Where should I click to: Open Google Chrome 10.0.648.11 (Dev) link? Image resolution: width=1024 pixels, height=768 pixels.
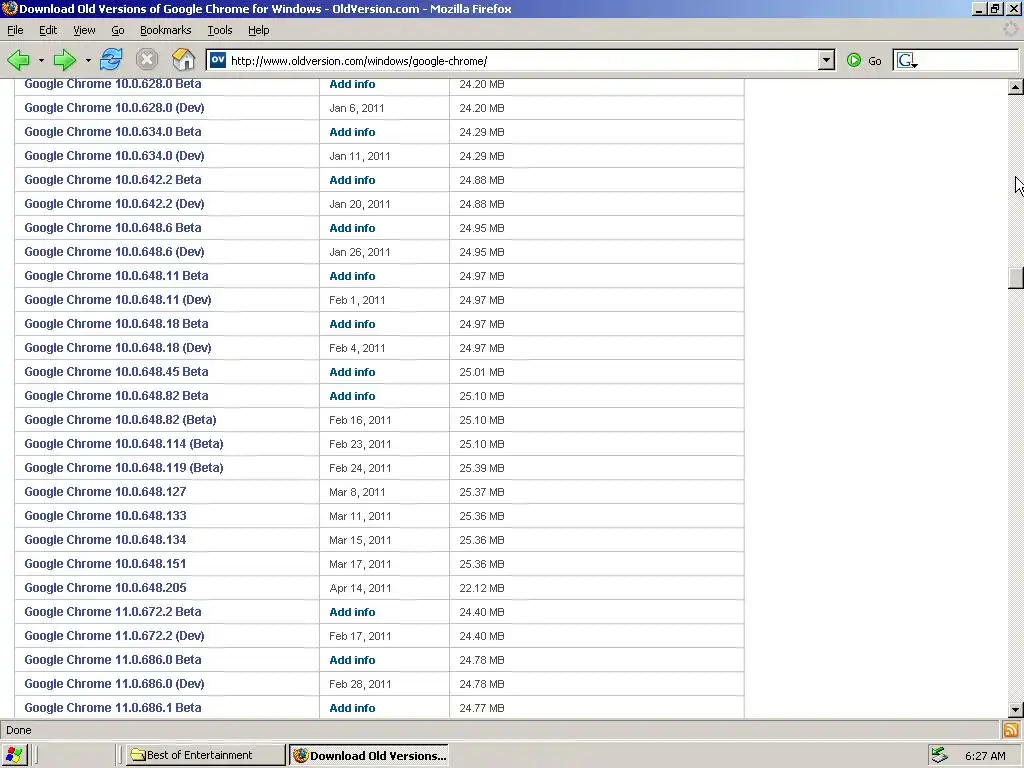[x=118, y=300]
